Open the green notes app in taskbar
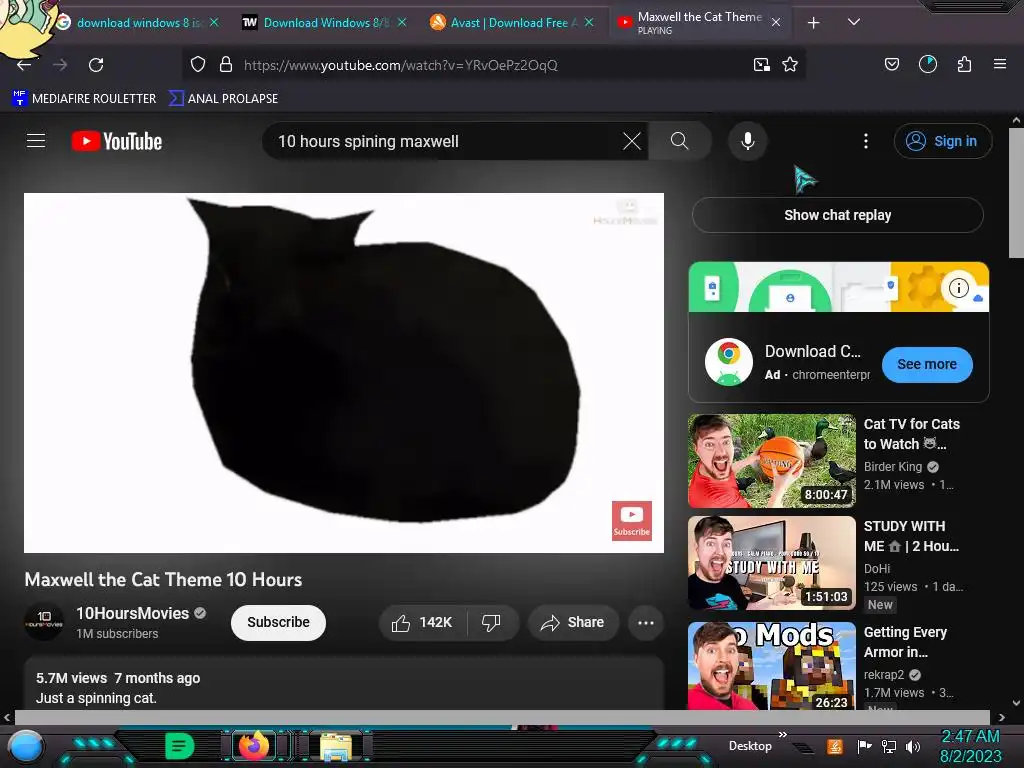This screenshot has width=1024, height=768. pos(179,746)
